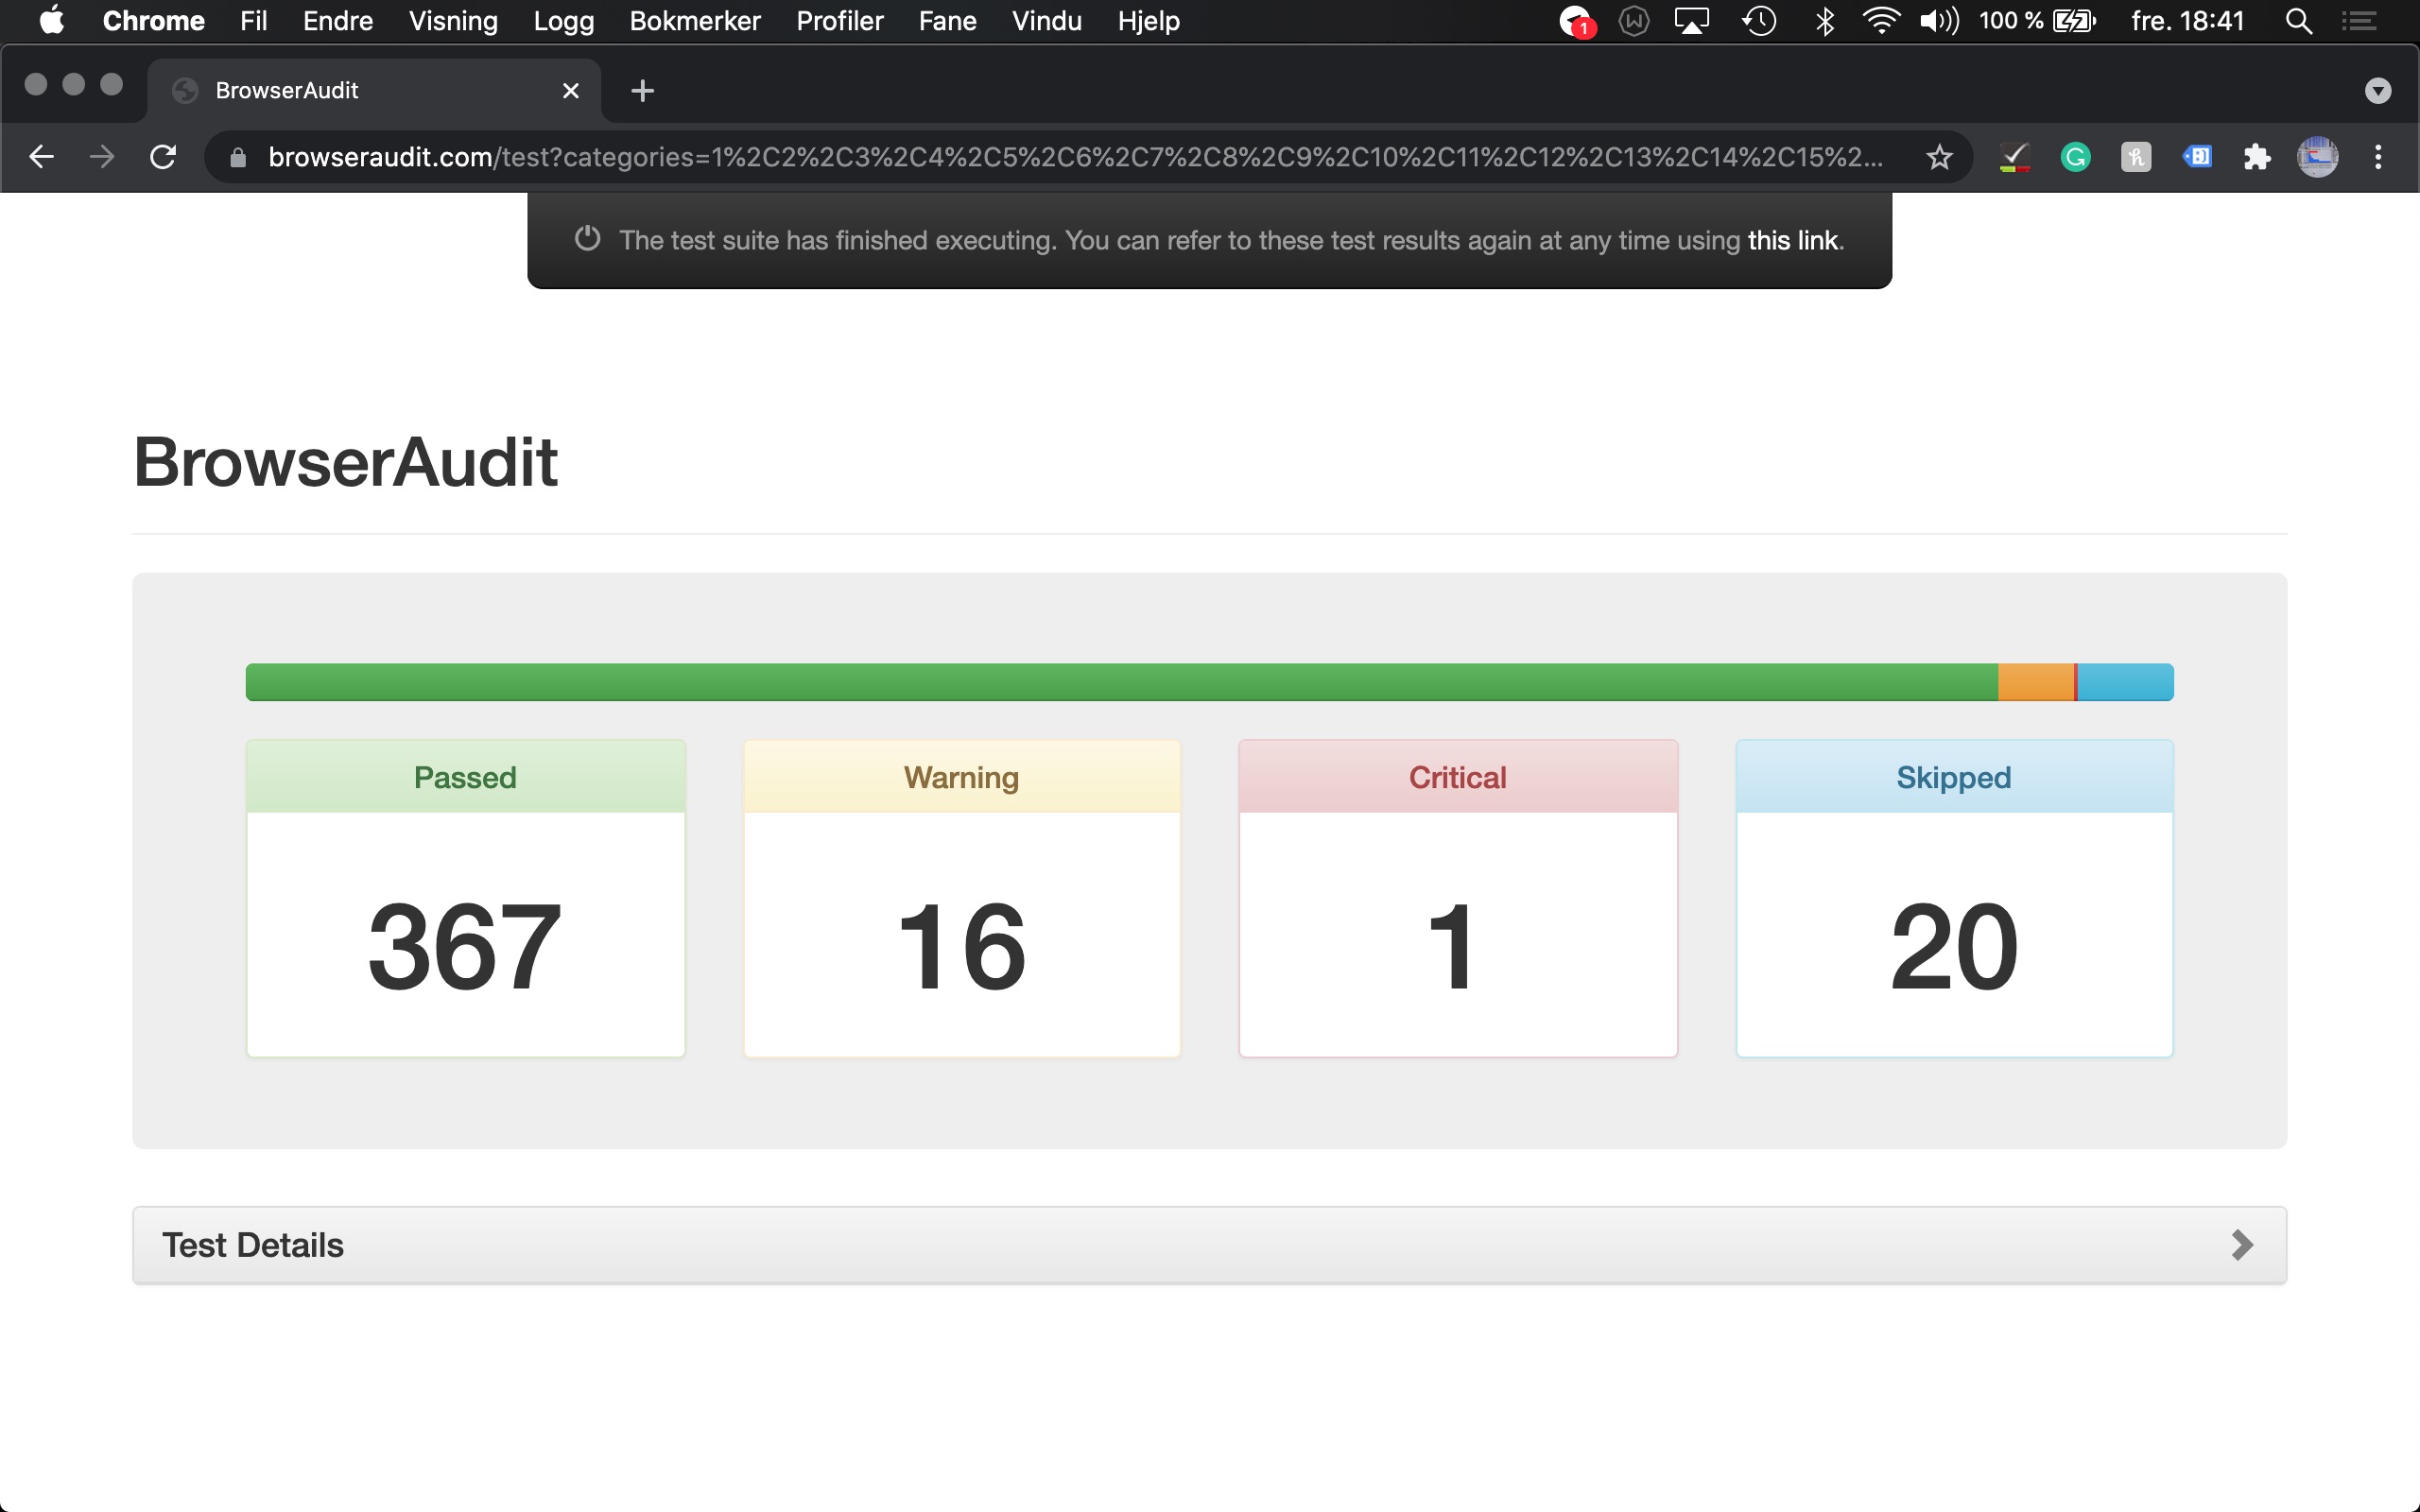Viewport: 2420px width, 1512px height.
Task: Open the Bokmerker menu
Action: 695,21
